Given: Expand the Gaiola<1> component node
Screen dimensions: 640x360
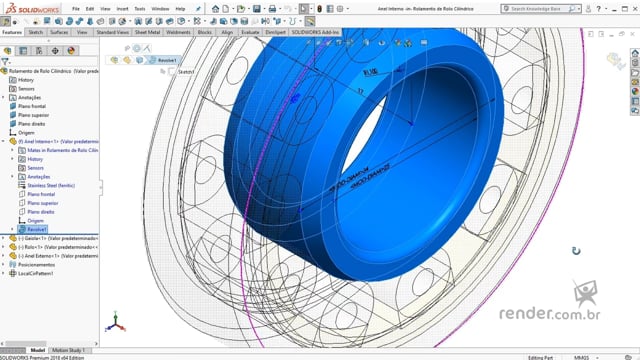Looking at the screenshot, I should 3,238.
